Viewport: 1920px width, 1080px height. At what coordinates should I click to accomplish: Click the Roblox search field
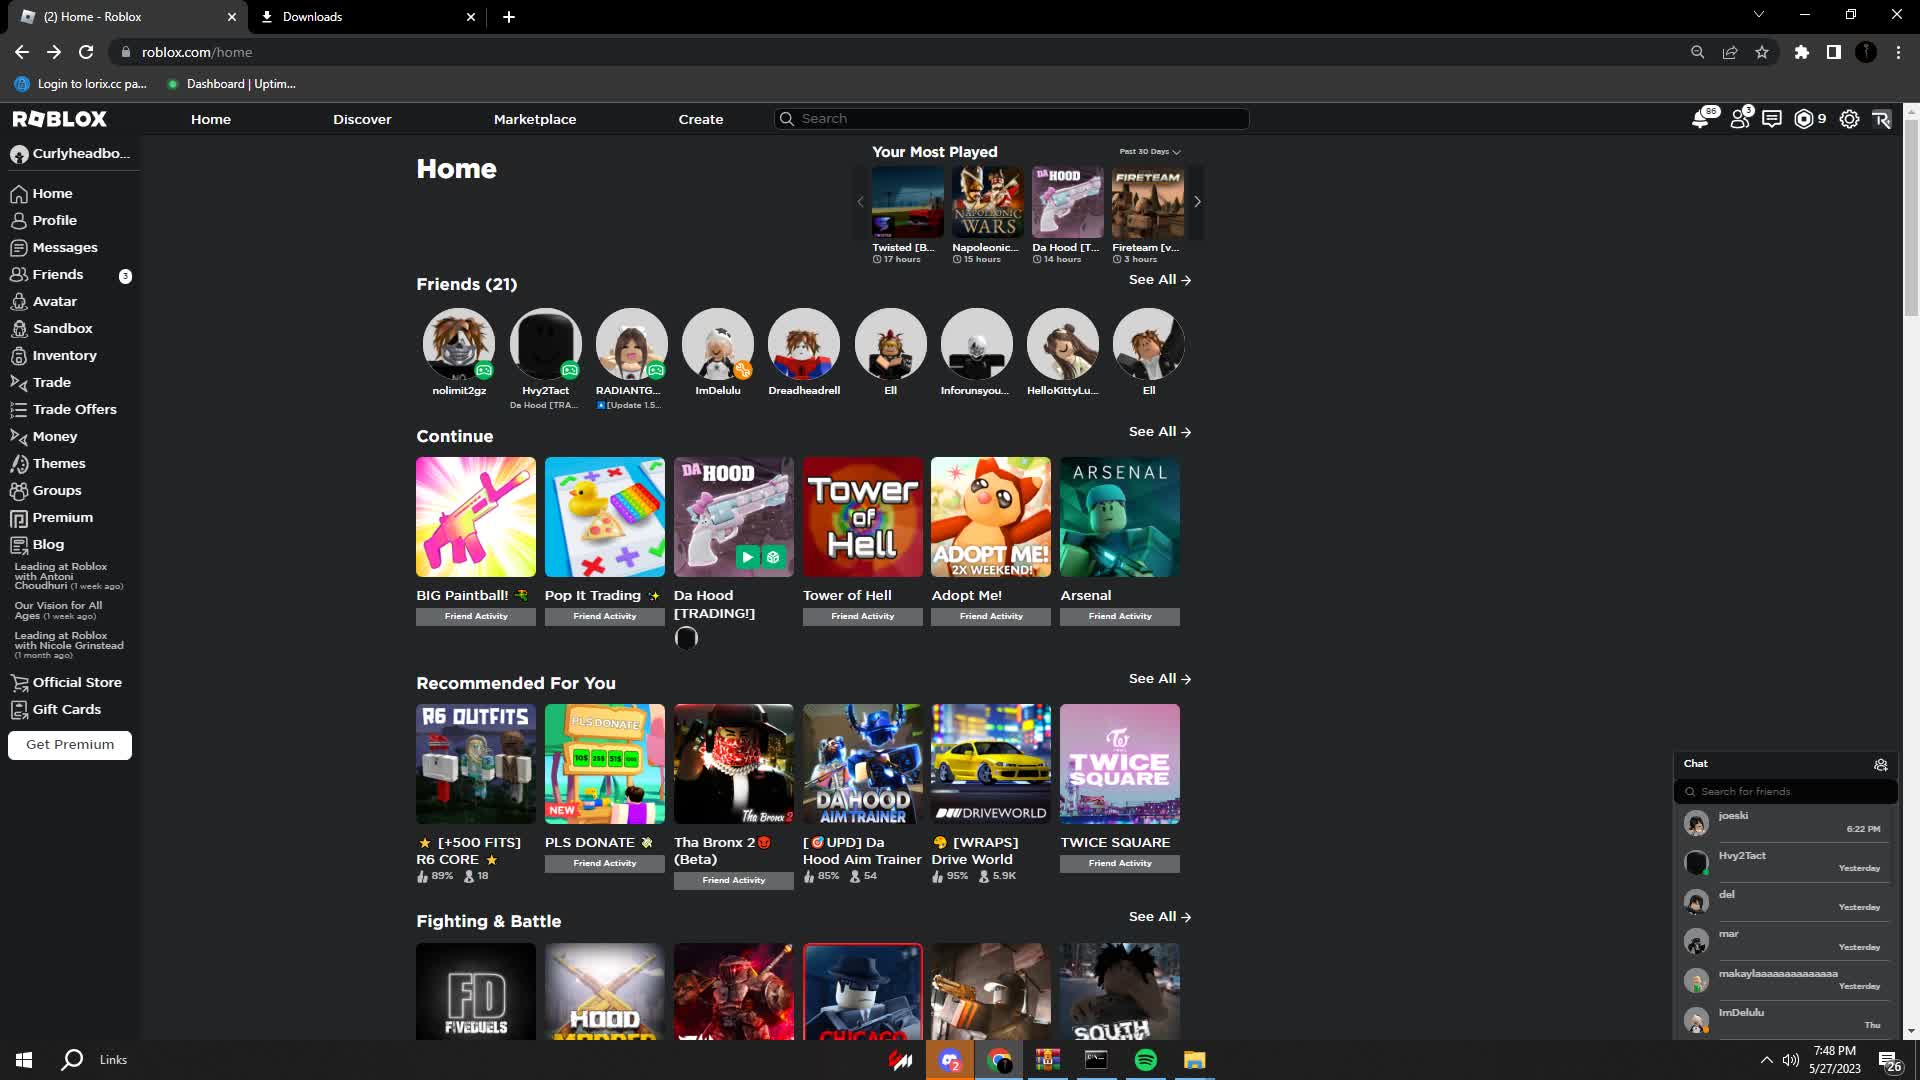click(x=1011, y=119)
